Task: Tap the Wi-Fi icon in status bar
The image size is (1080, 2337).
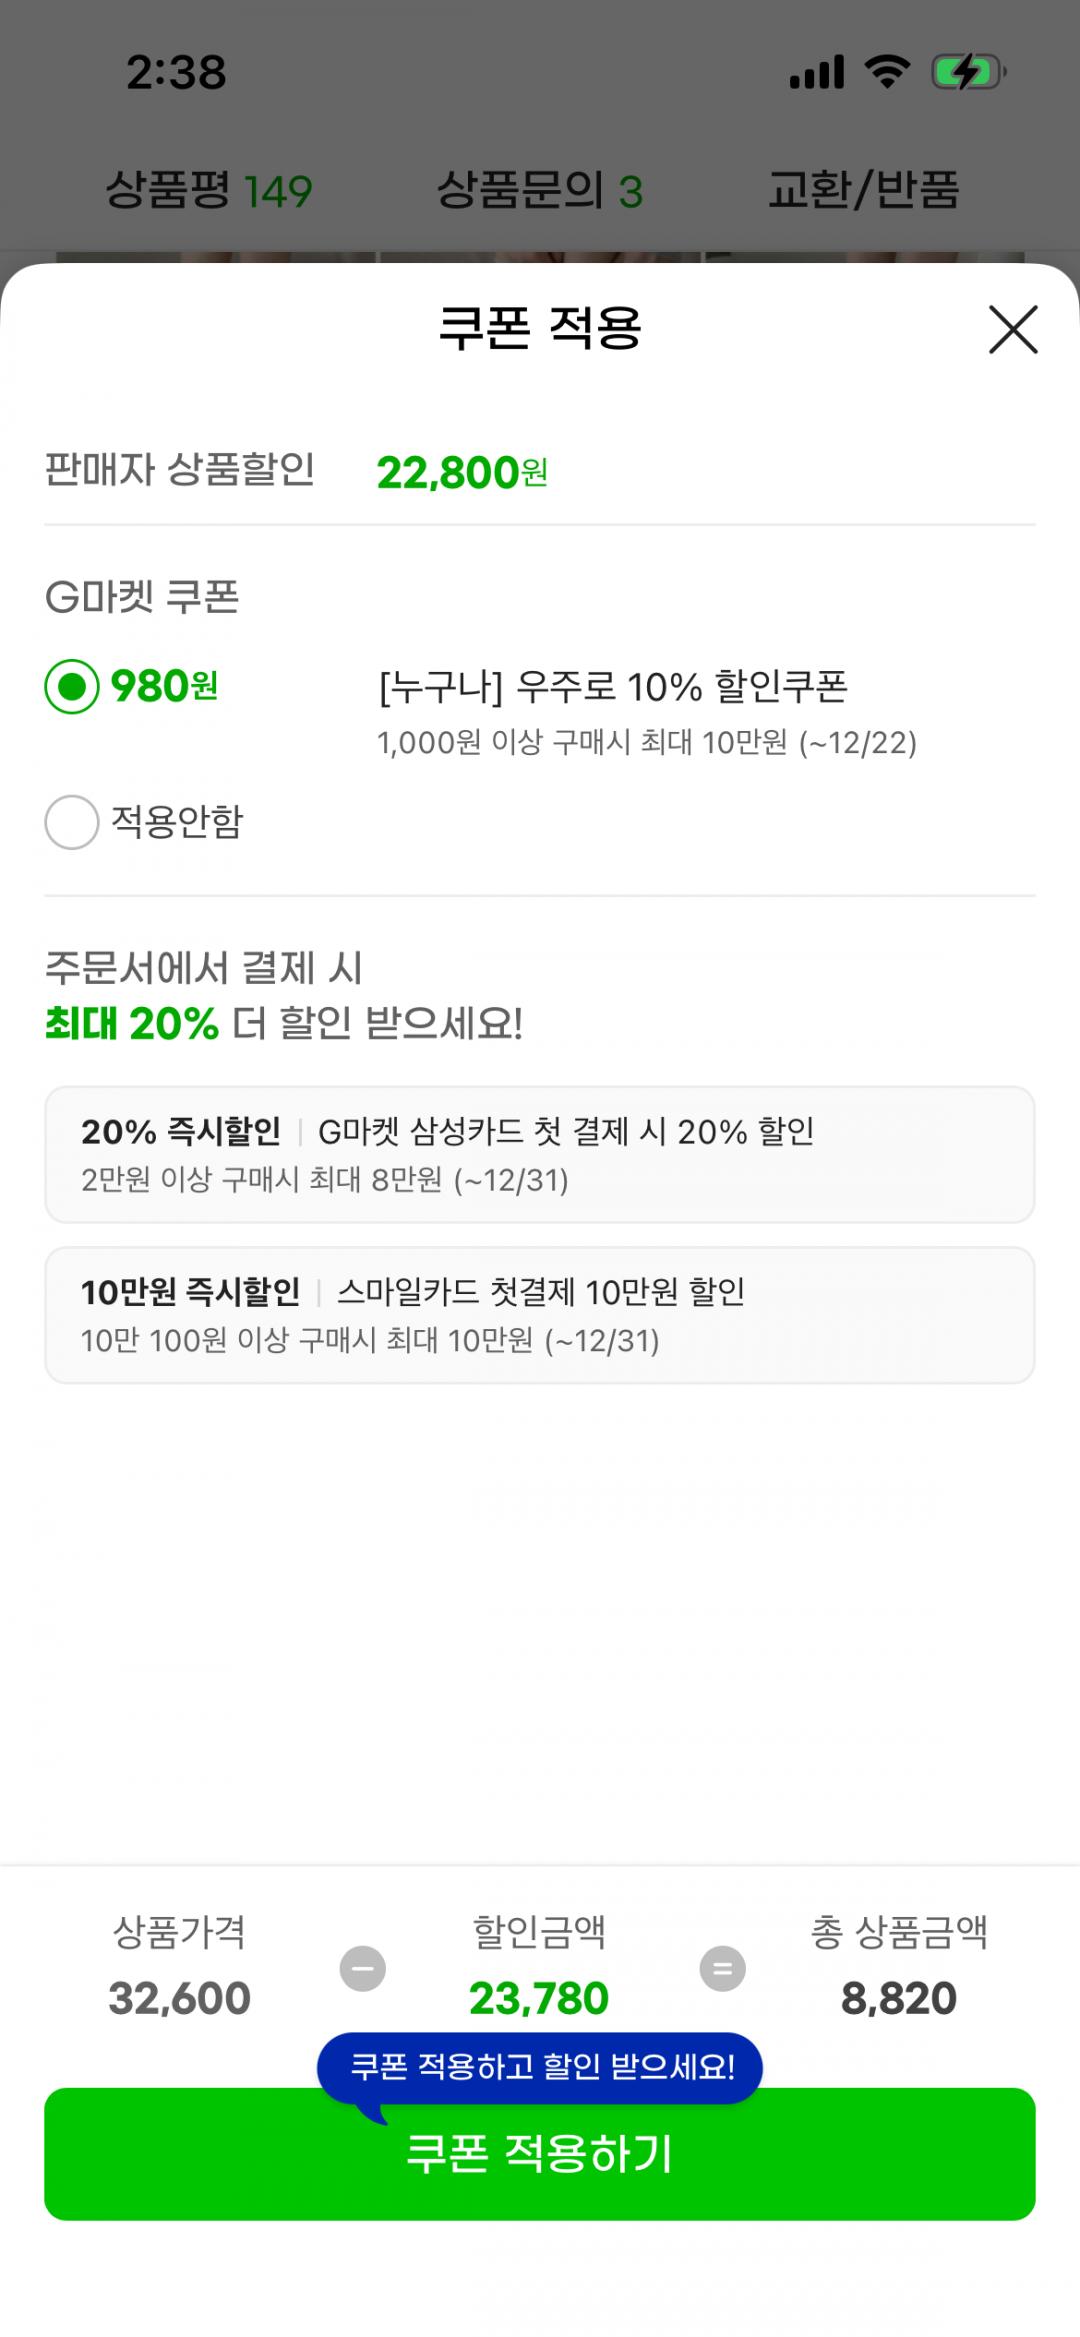Action: pyautogui.click(x=887, y=72)
